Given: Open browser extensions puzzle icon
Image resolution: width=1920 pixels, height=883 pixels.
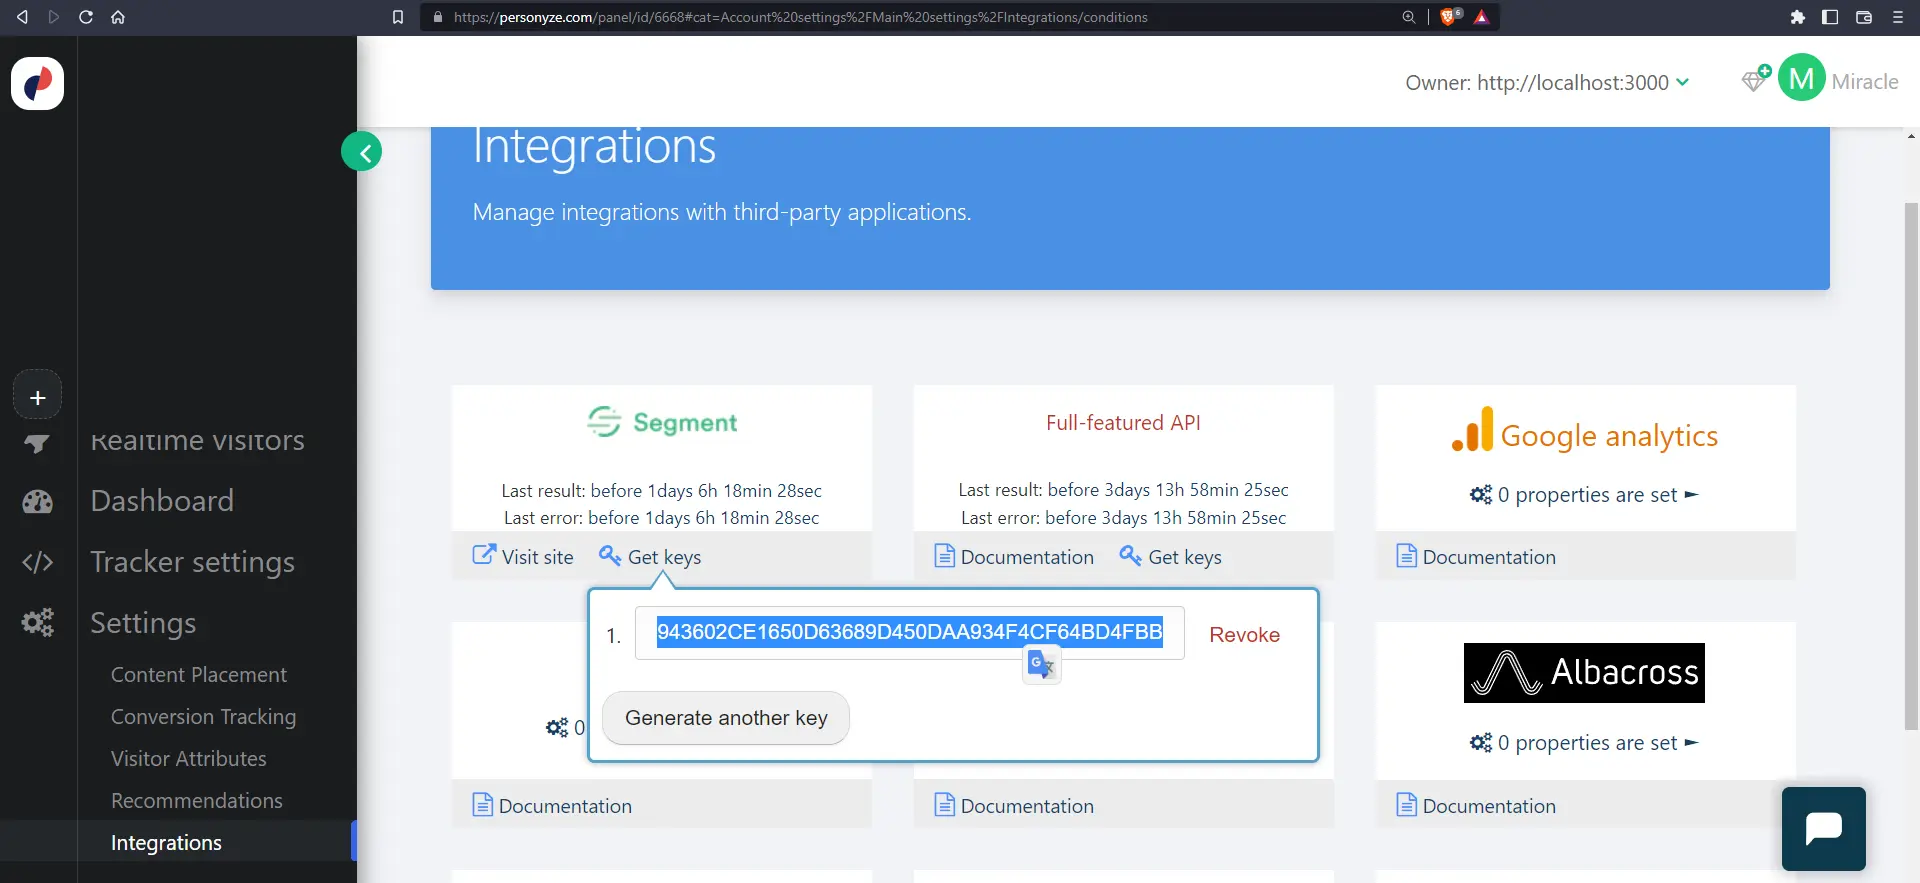Looking at the screenshot, I should coord(1797,17).
